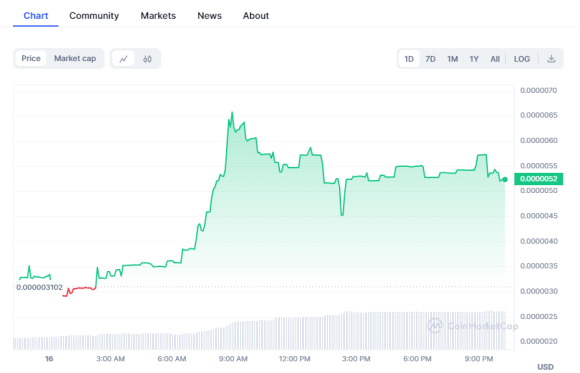580x373 pixels.
Task: Click the 0.0000030 price axis label
Action: pos(539,291)
